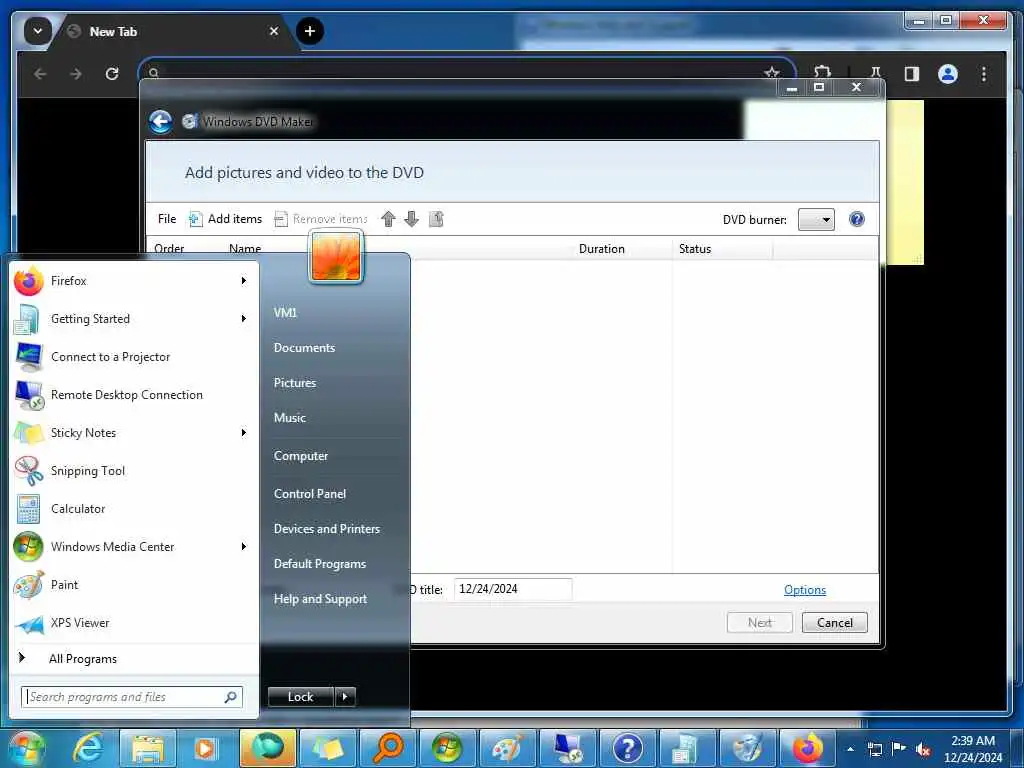
Task: Open VM1 user folder
Action: pos(285,313)
